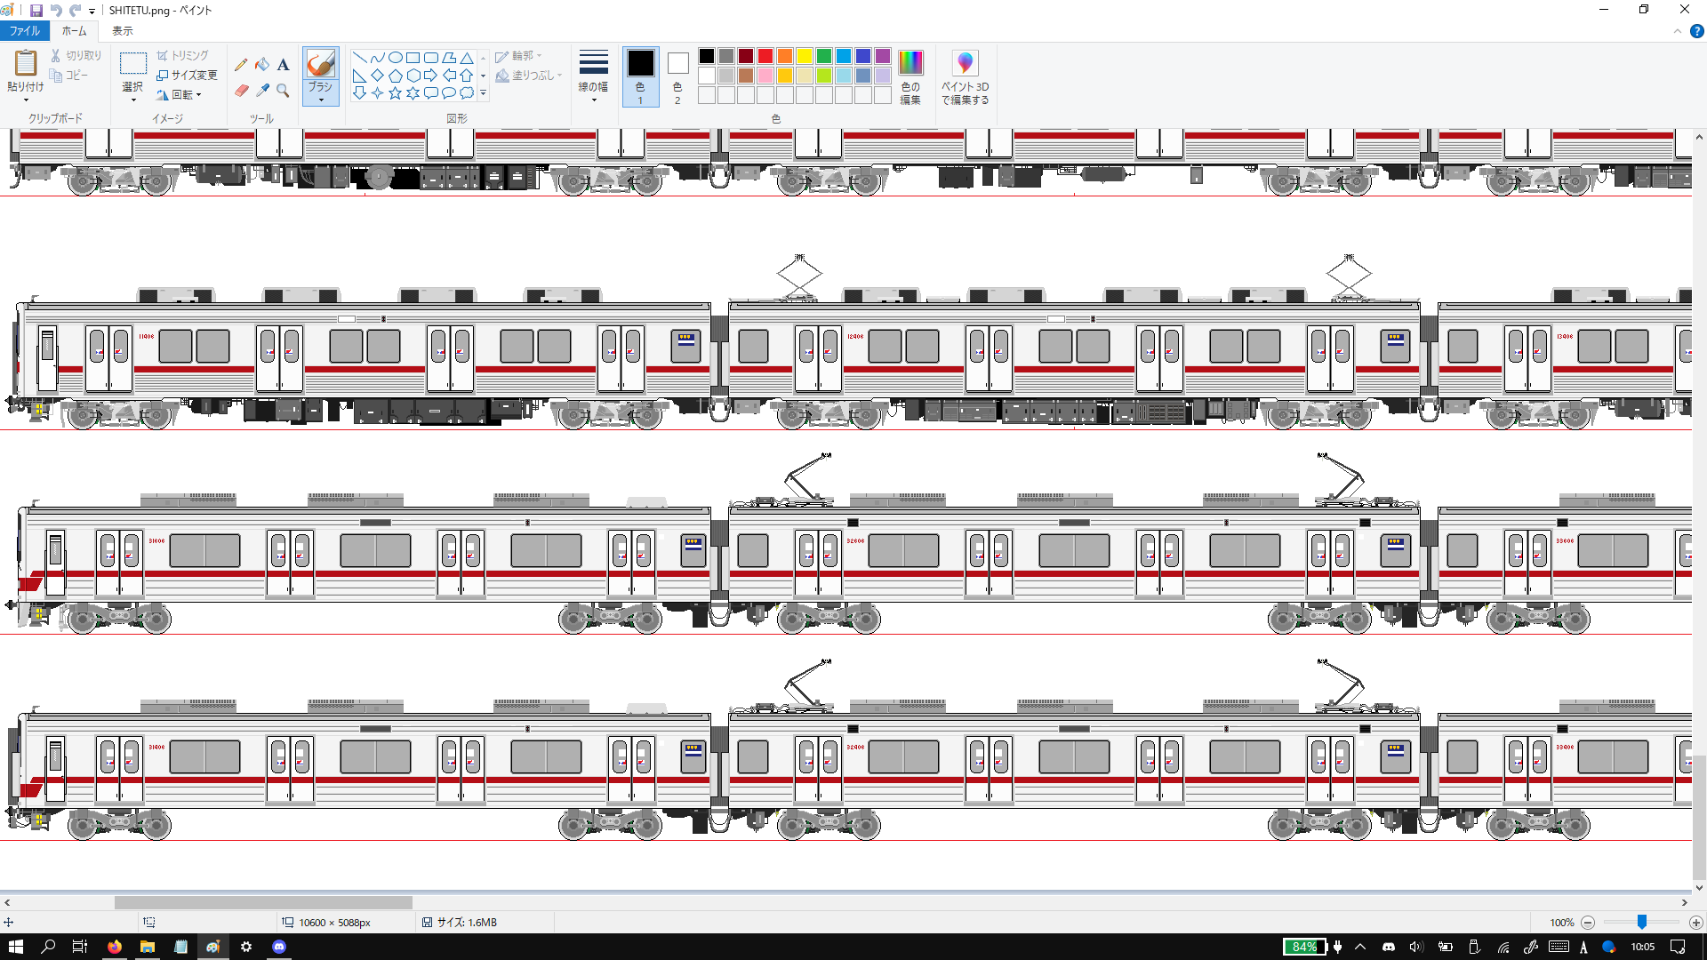This screenshot has height=960, width=1707.
Task: Open ペイント 3D で編集する
Action: (964, 78)
